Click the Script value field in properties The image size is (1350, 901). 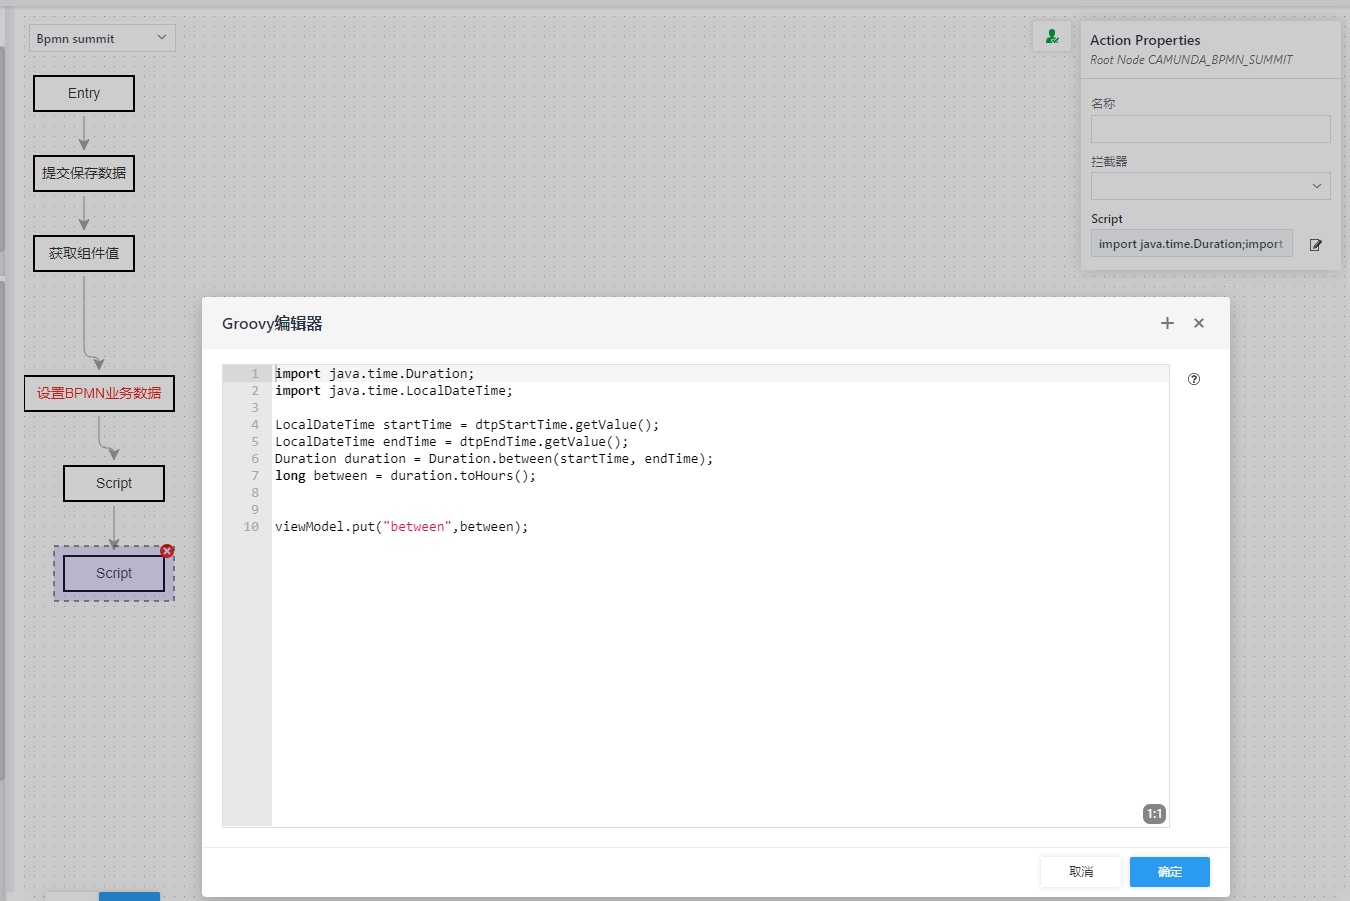coord(1191,244)
